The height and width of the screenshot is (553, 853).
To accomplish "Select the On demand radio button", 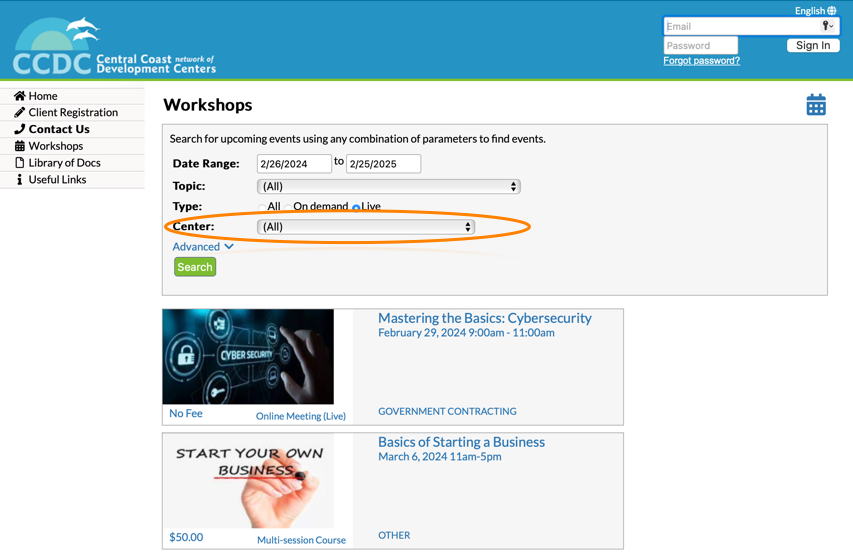I will 288,208.
